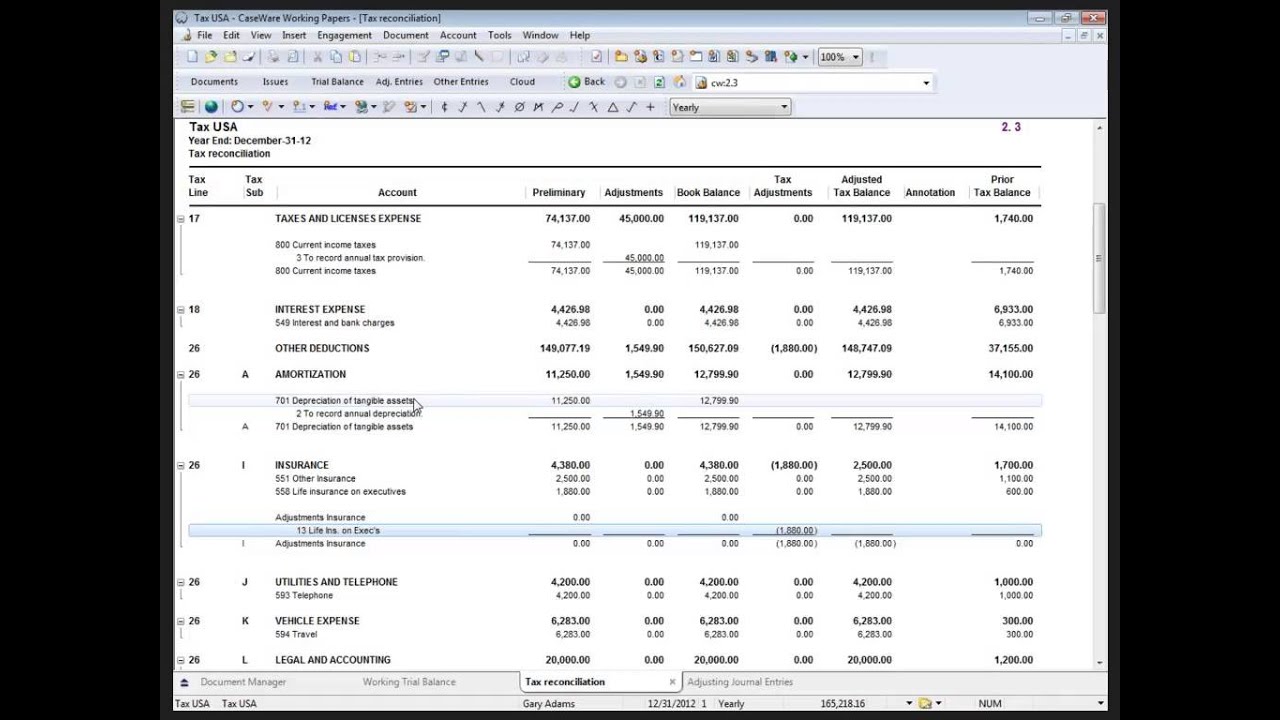Select the '701 Depreciation of tangible assets' highlighted row
The height and width of the screenshot is (720, 1280).
pos(614,400)
